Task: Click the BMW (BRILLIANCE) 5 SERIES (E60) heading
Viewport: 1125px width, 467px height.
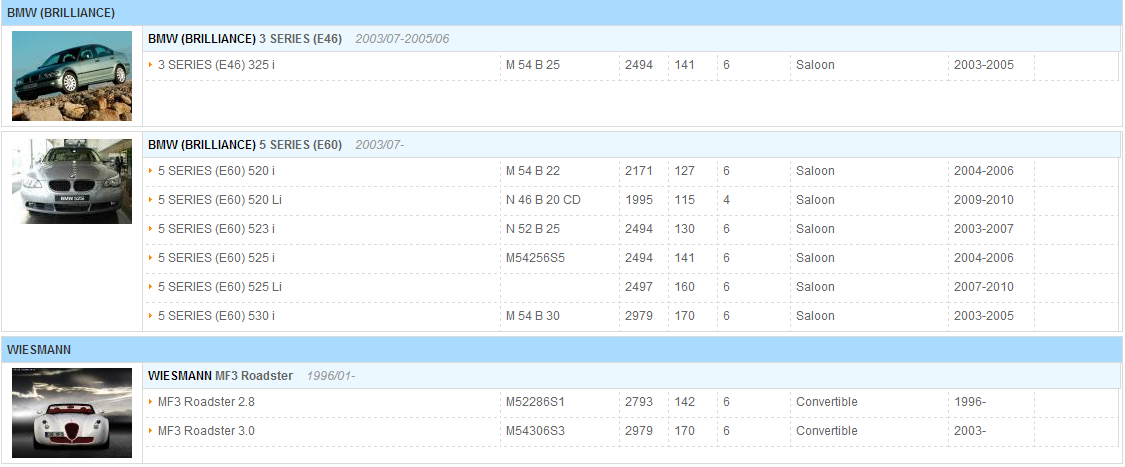Action: tap(245, 145)
